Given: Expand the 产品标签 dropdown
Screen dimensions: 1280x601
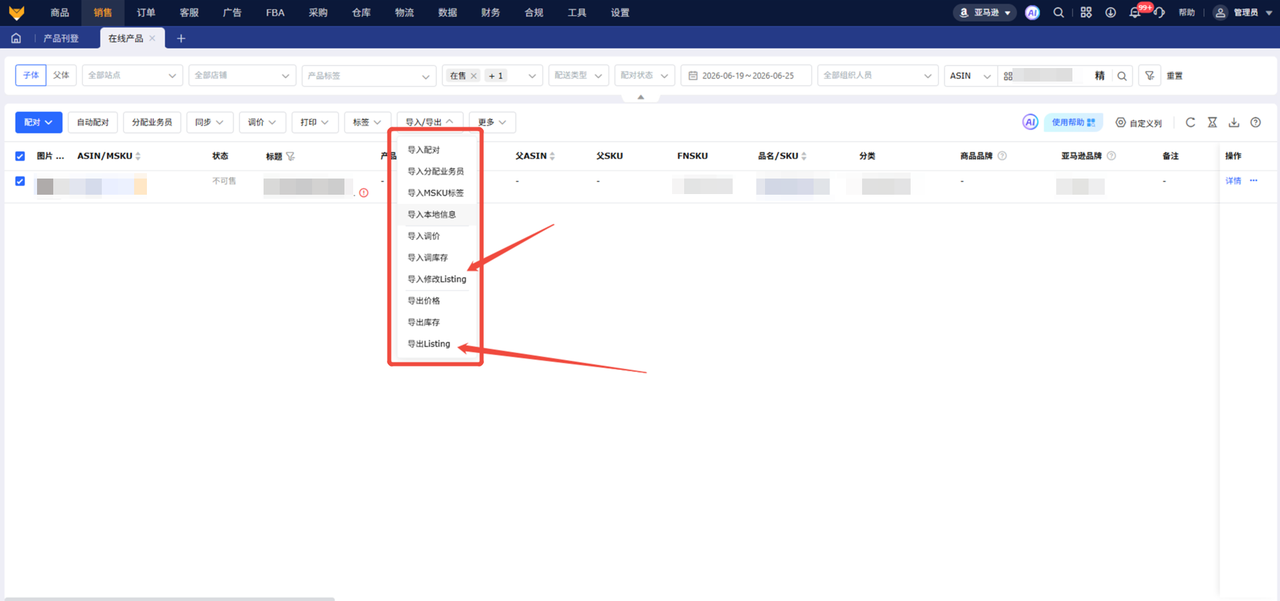Looking at the screenshot, I should (x=368, y=76).
